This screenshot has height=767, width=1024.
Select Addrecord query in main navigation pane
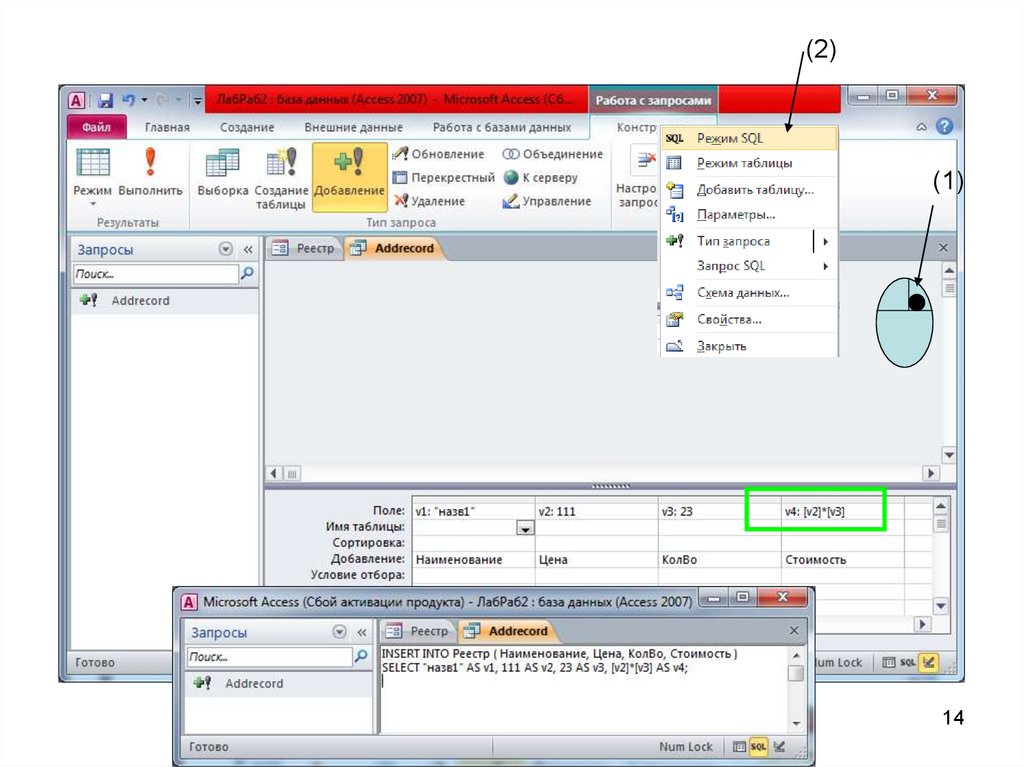click(x=165, y=301)
